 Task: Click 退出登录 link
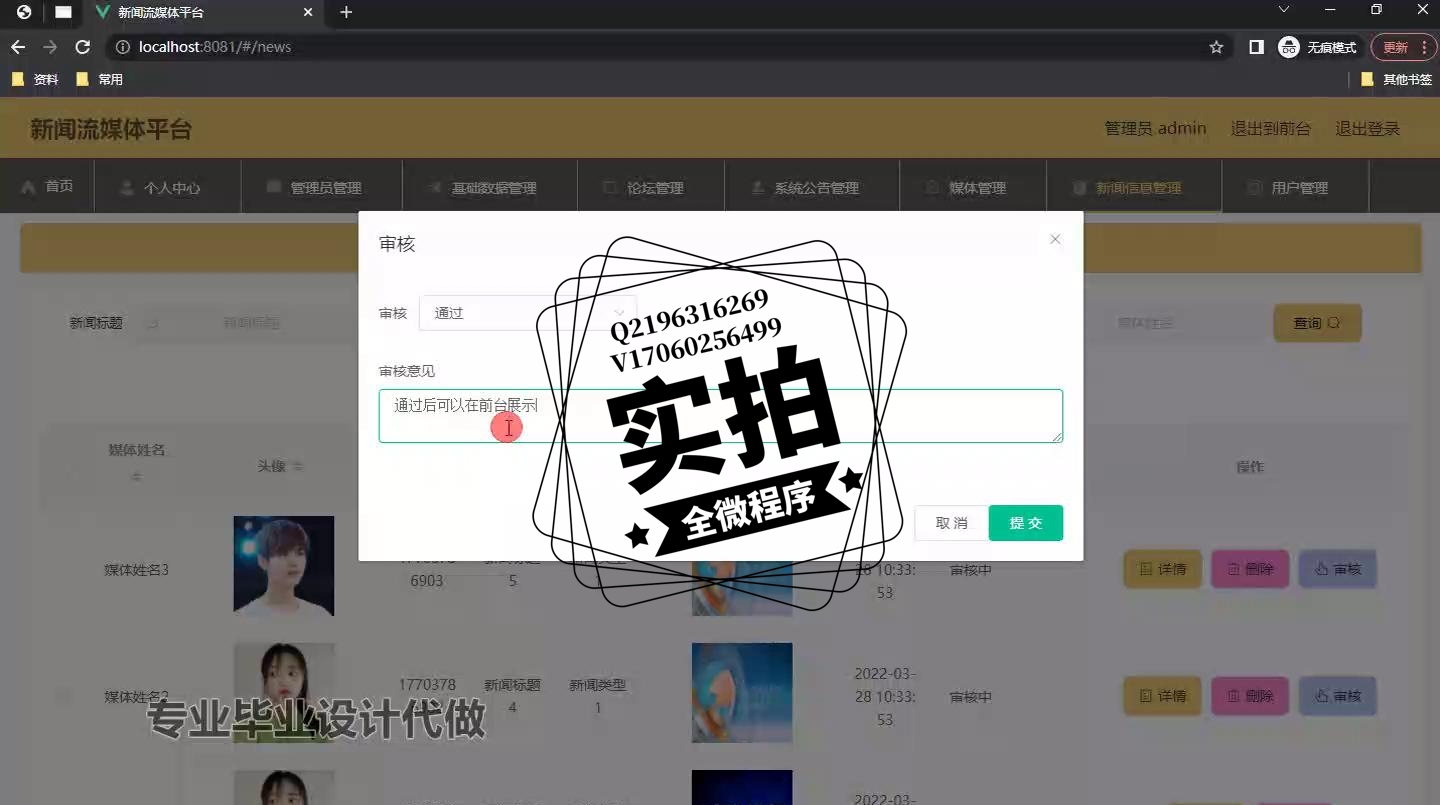[x=1367, y=128]
